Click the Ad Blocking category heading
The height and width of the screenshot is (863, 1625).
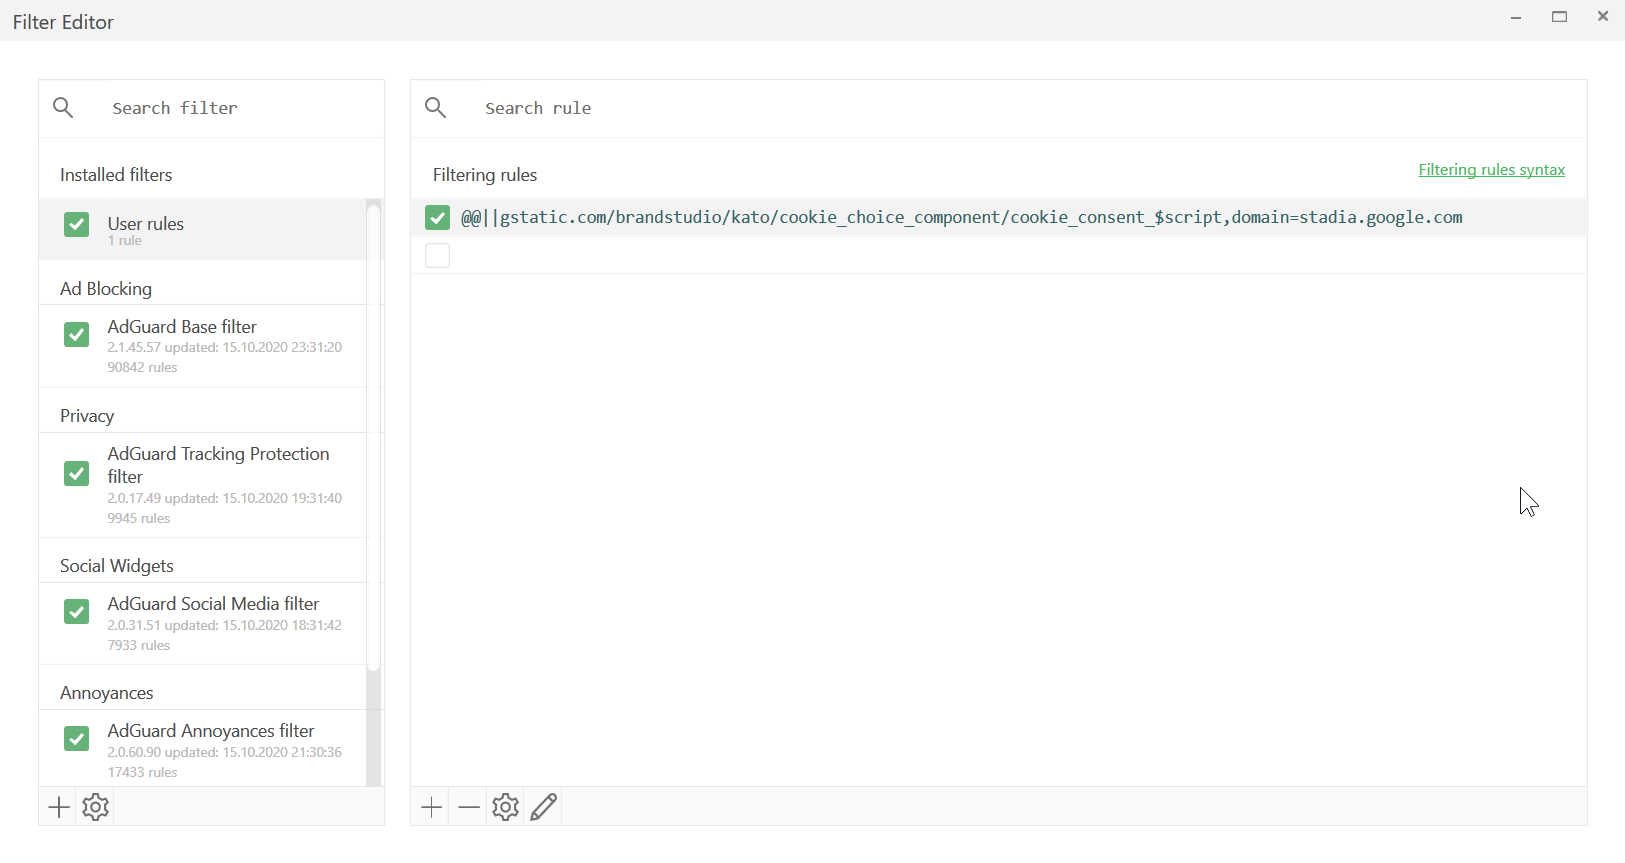[106, 289]
